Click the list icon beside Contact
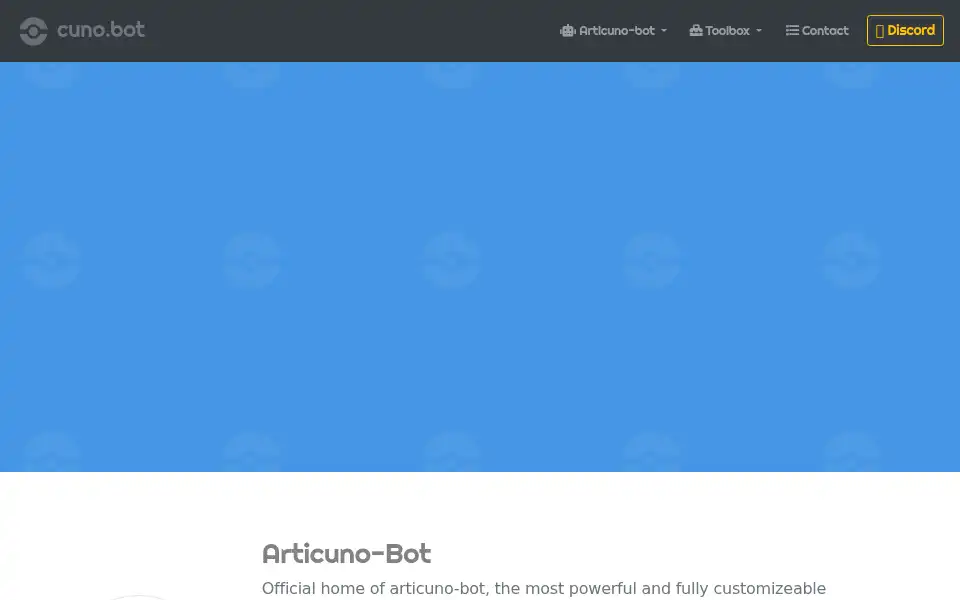The image size is (960, 600). click(792, 31)
